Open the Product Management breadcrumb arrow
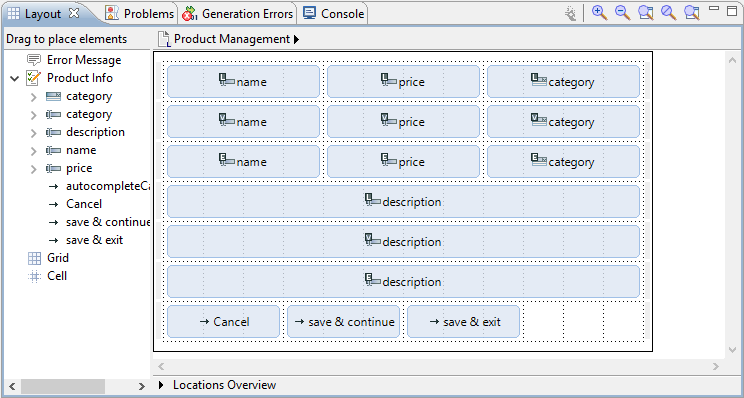Viewport: 744px width, 398px height. coord(296,39)
